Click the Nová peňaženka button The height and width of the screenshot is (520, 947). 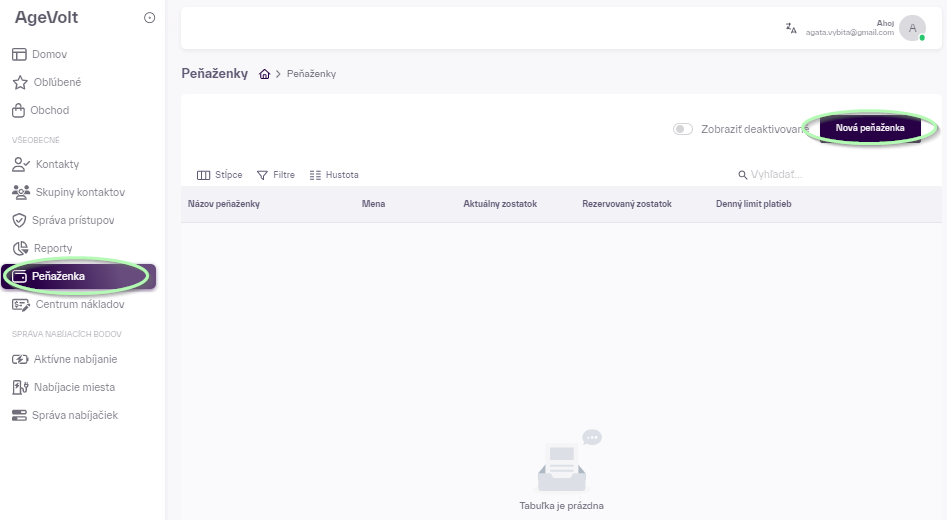click(x=870, y=128)
